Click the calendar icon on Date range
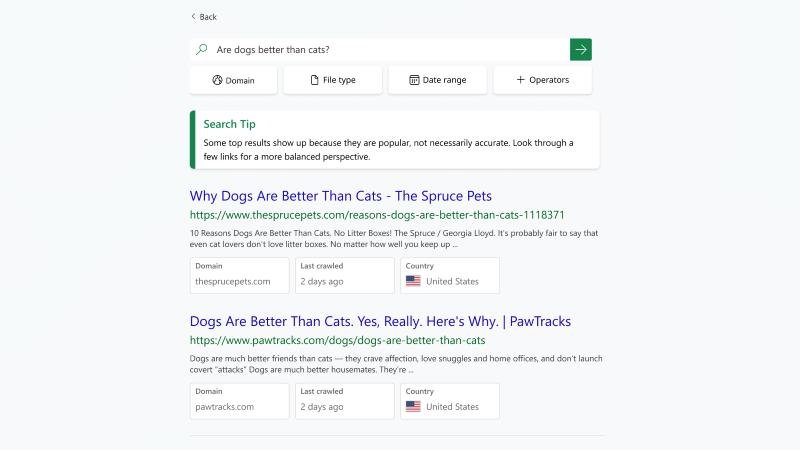The image size is (800, 450). click(414, 80)
